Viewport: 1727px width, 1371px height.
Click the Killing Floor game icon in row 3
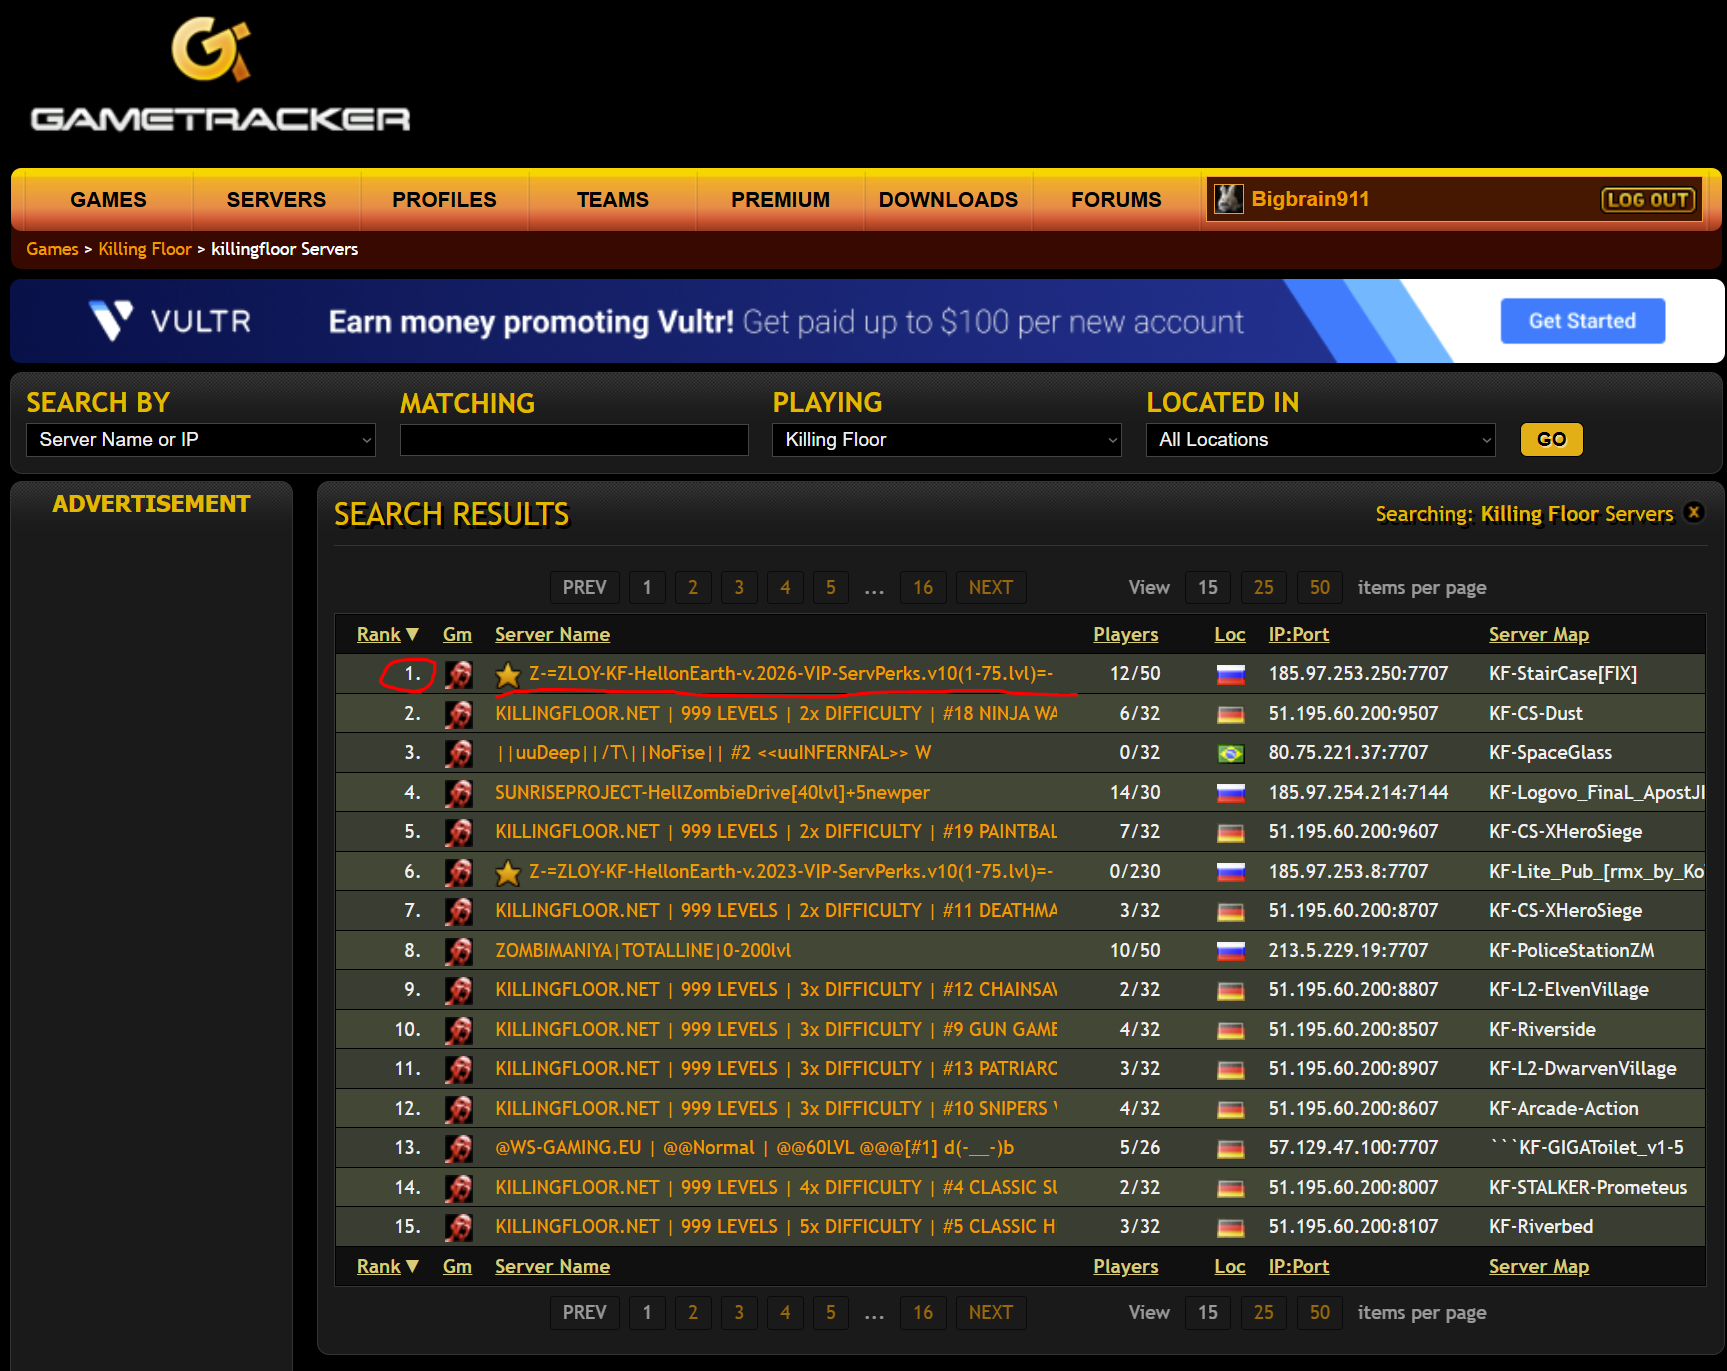point(459,753)
